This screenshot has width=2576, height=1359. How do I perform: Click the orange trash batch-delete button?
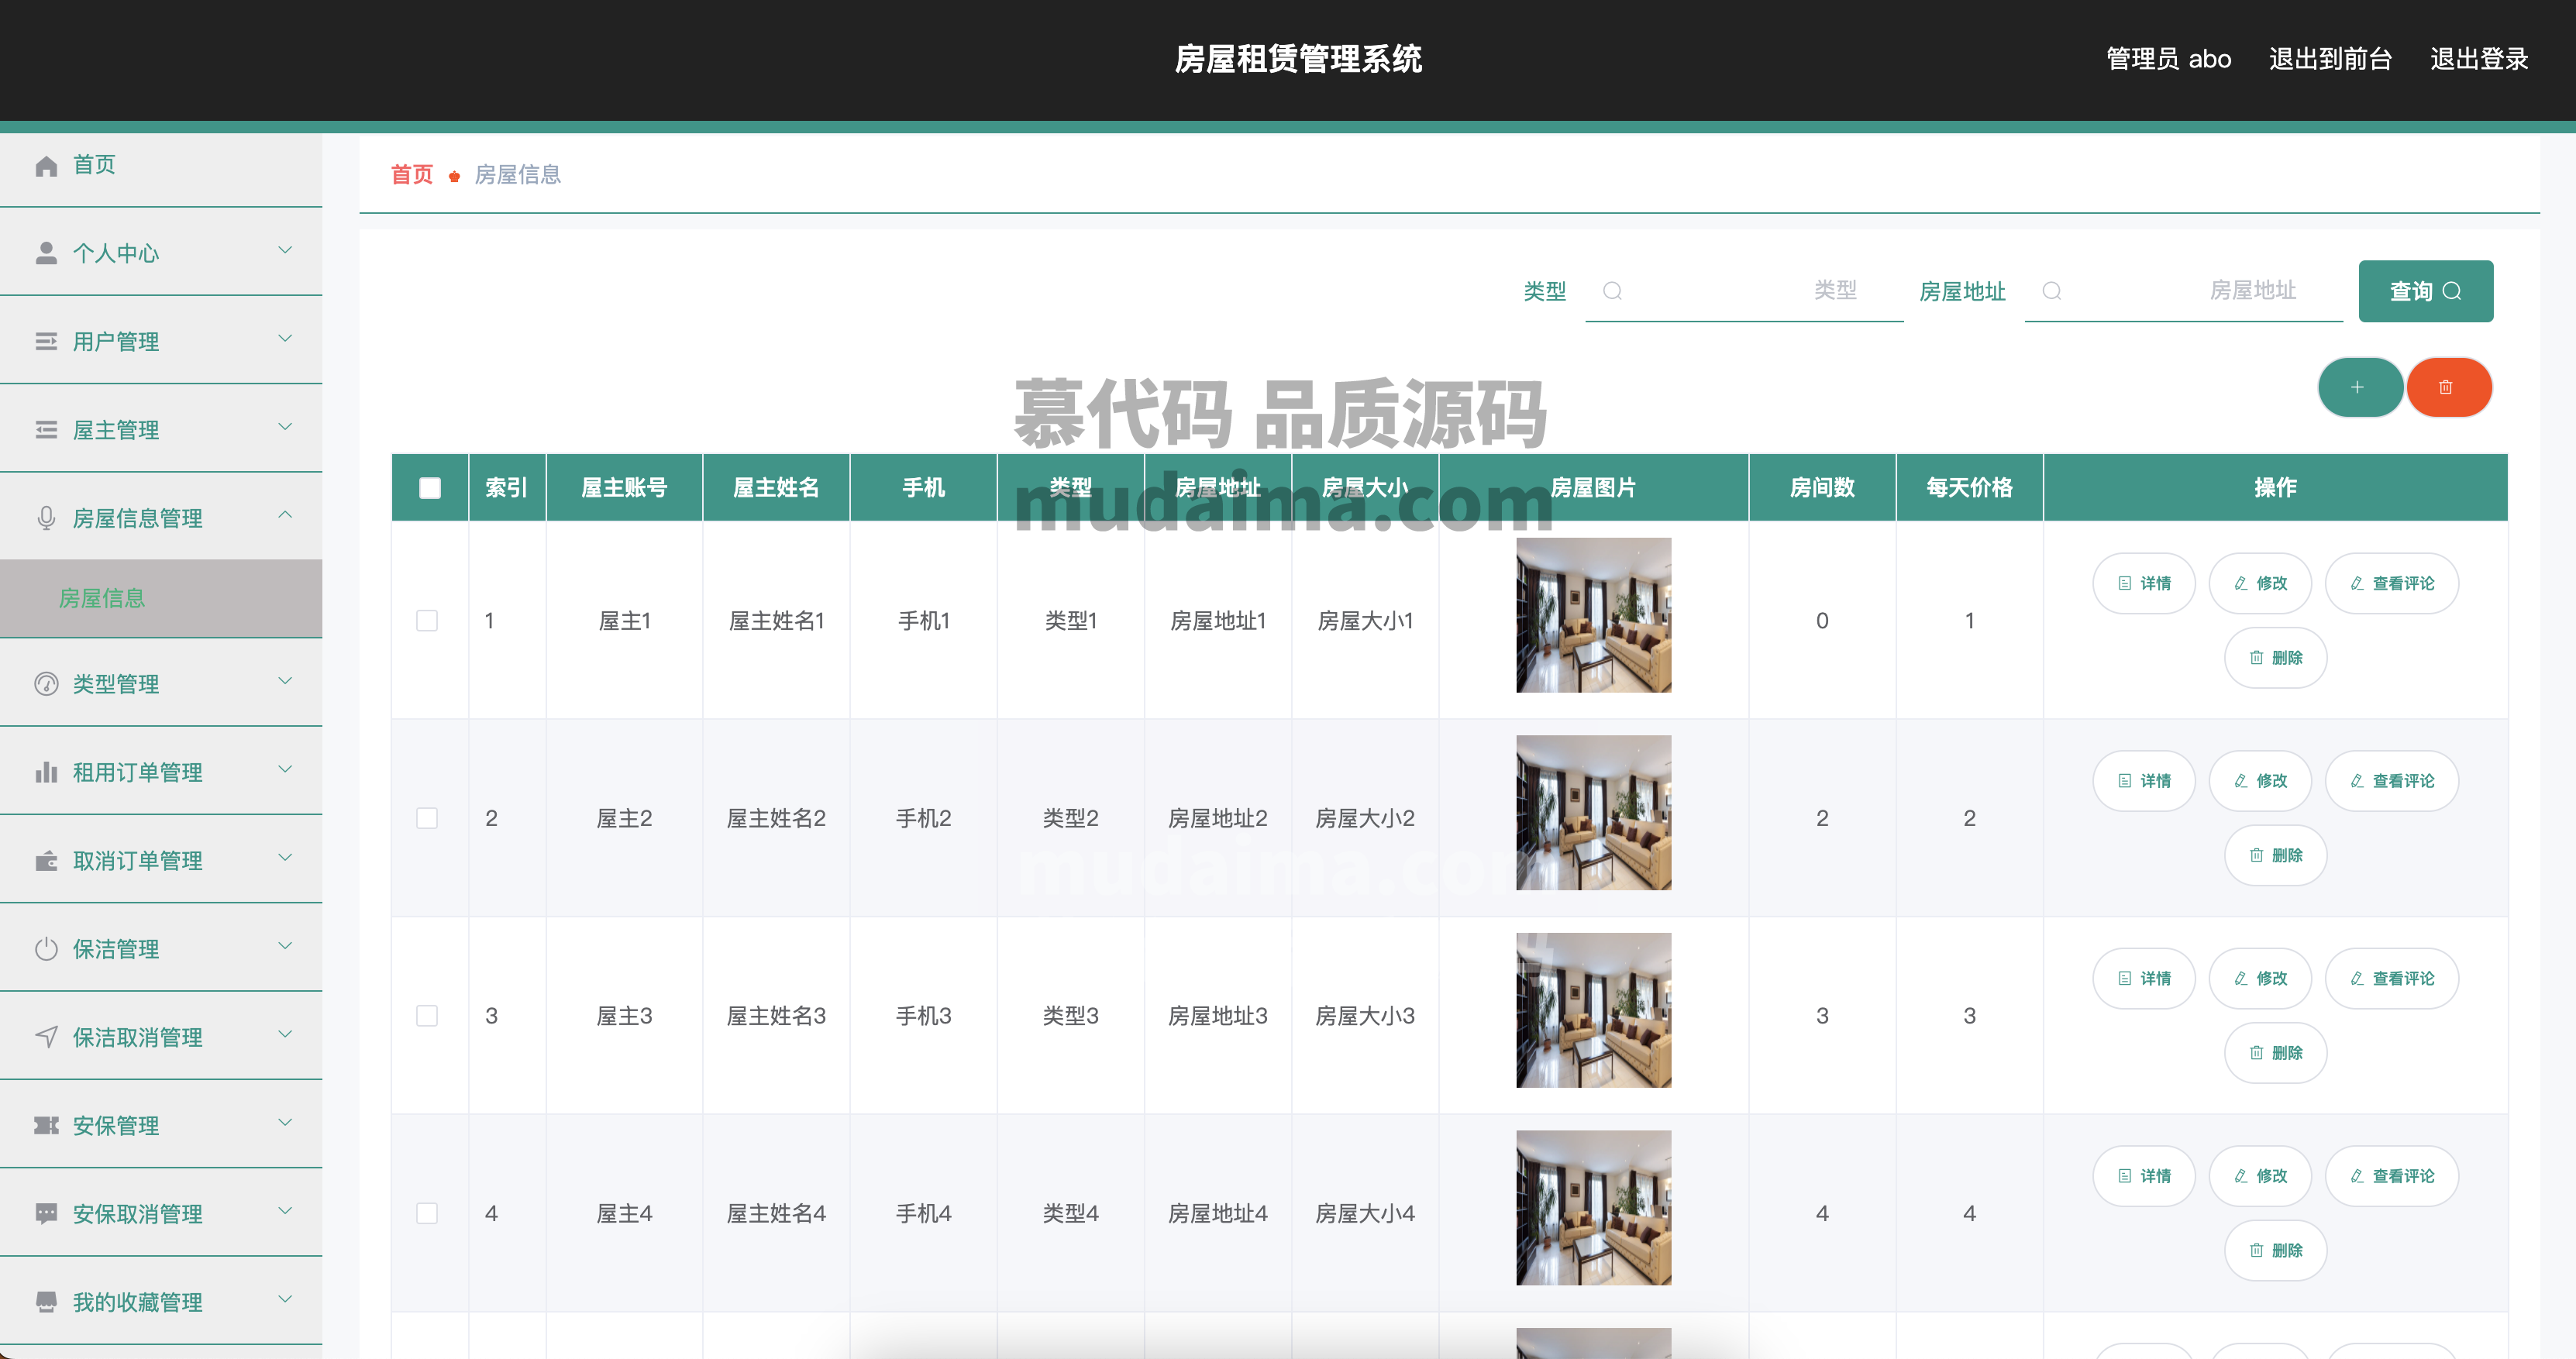[2448, 387]
